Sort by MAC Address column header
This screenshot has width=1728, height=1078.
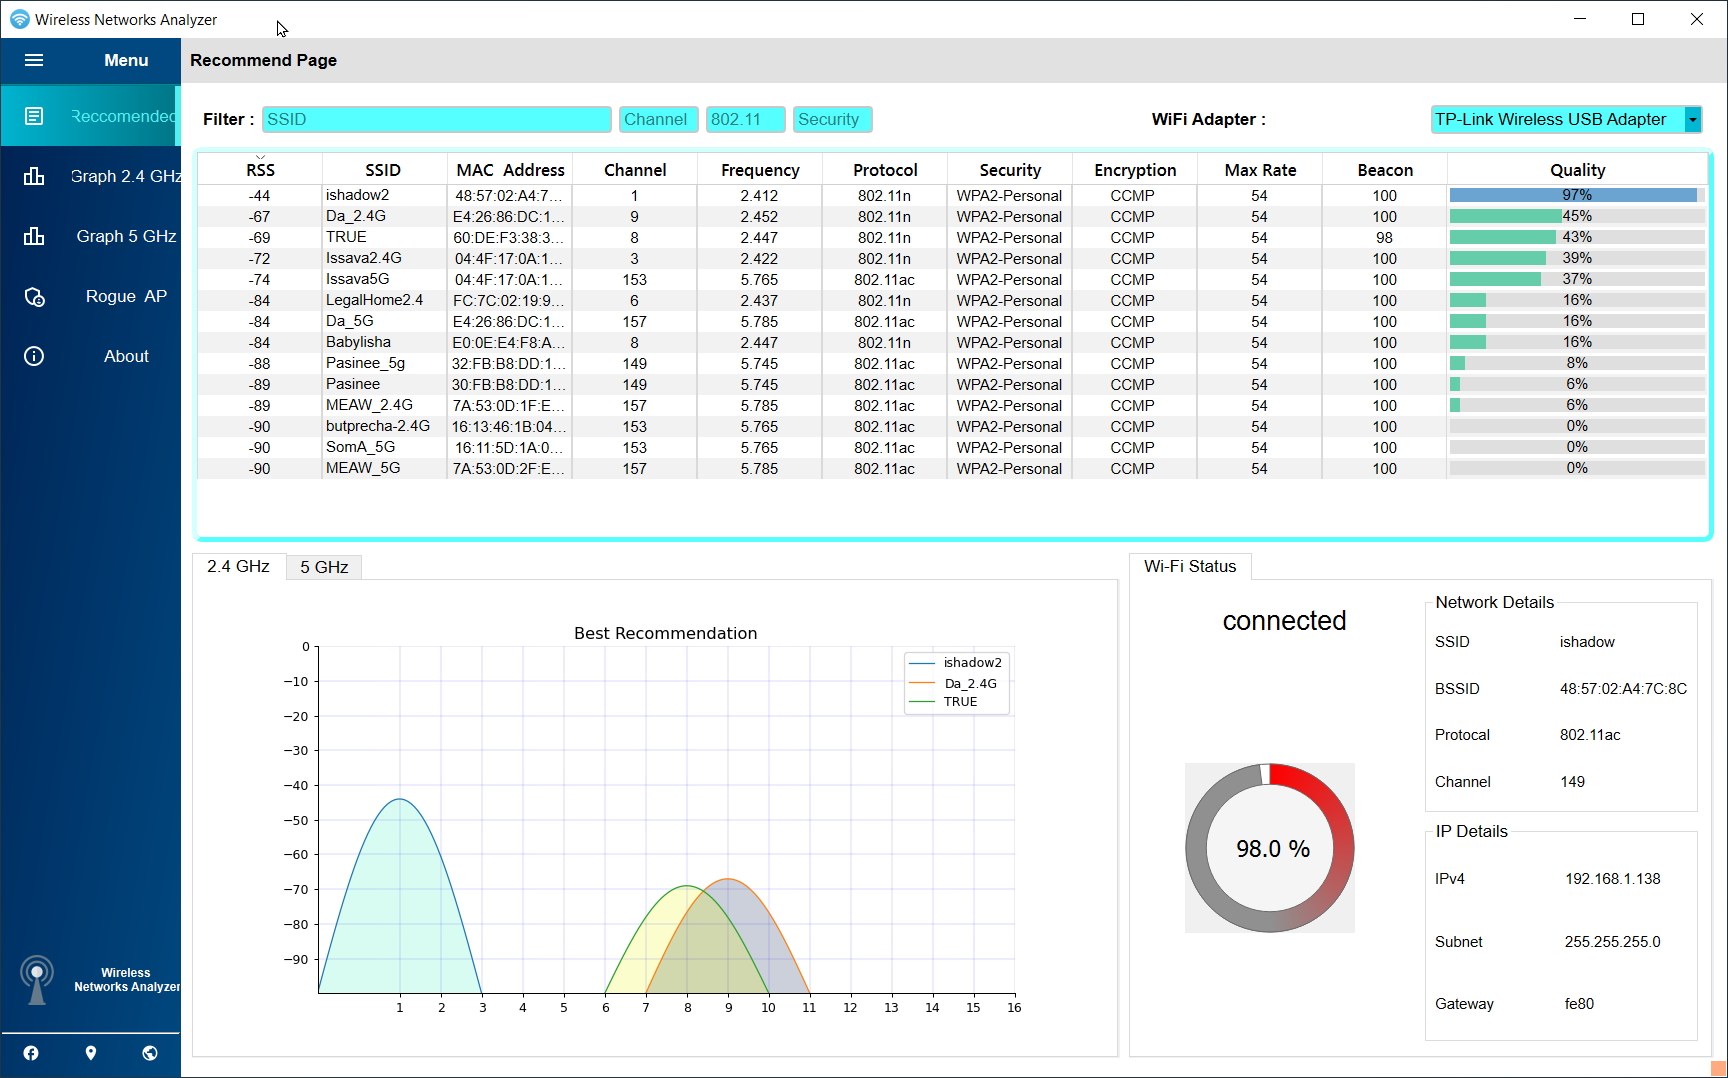[510, 170]
